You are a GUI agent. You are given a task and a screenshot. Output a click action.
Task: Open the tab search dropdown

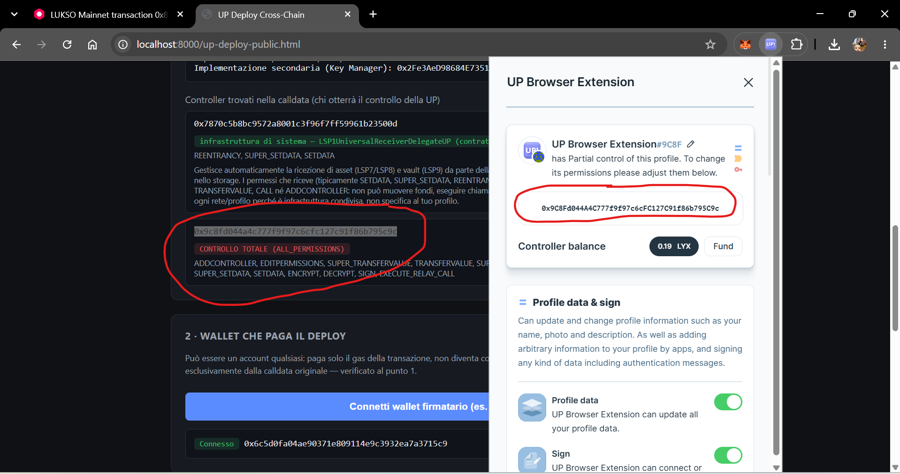14,14
